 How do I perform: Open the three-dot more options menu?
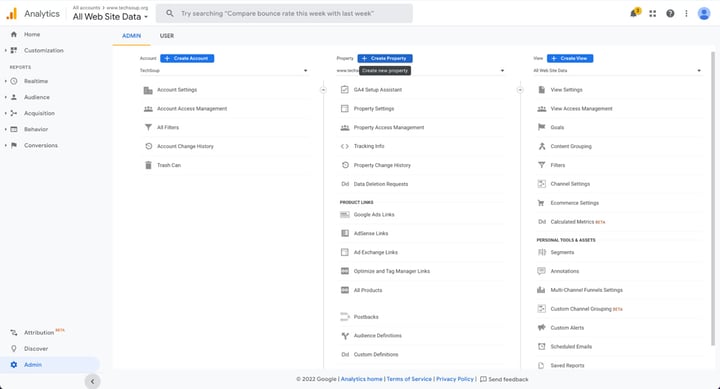(686, 14)
